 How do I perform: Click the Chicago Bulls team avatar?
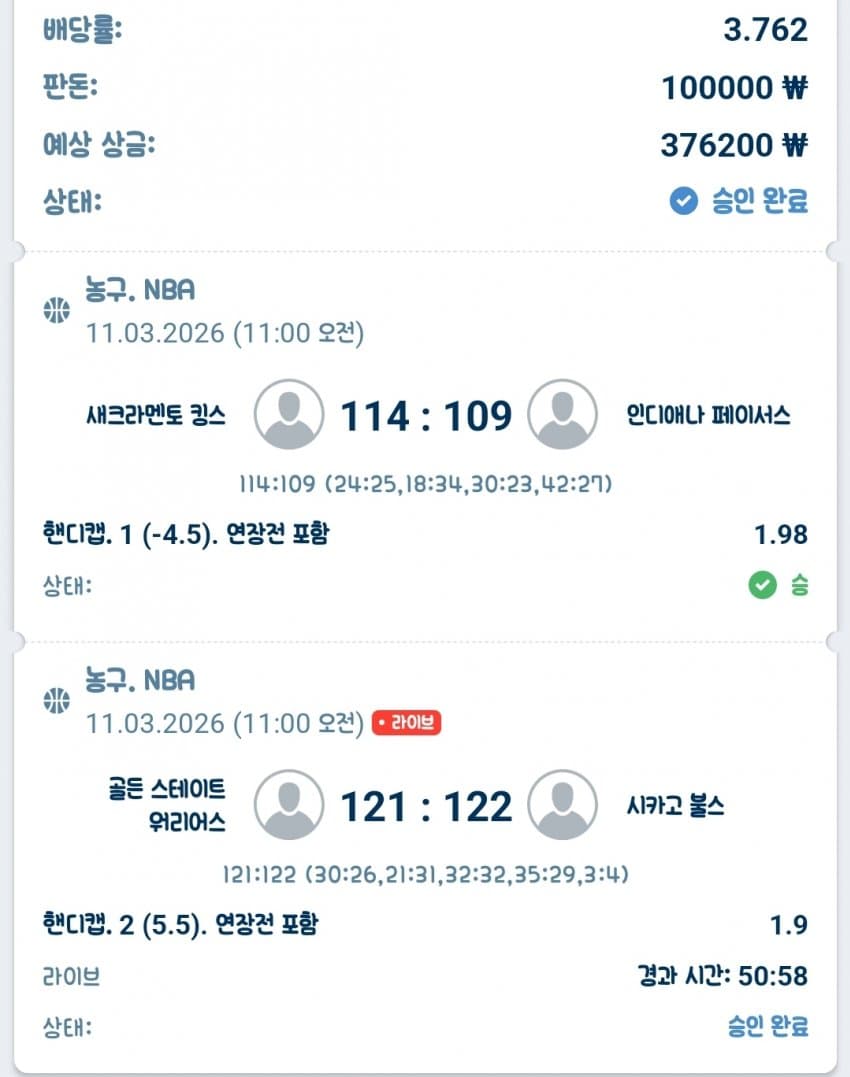coord(562,805)
